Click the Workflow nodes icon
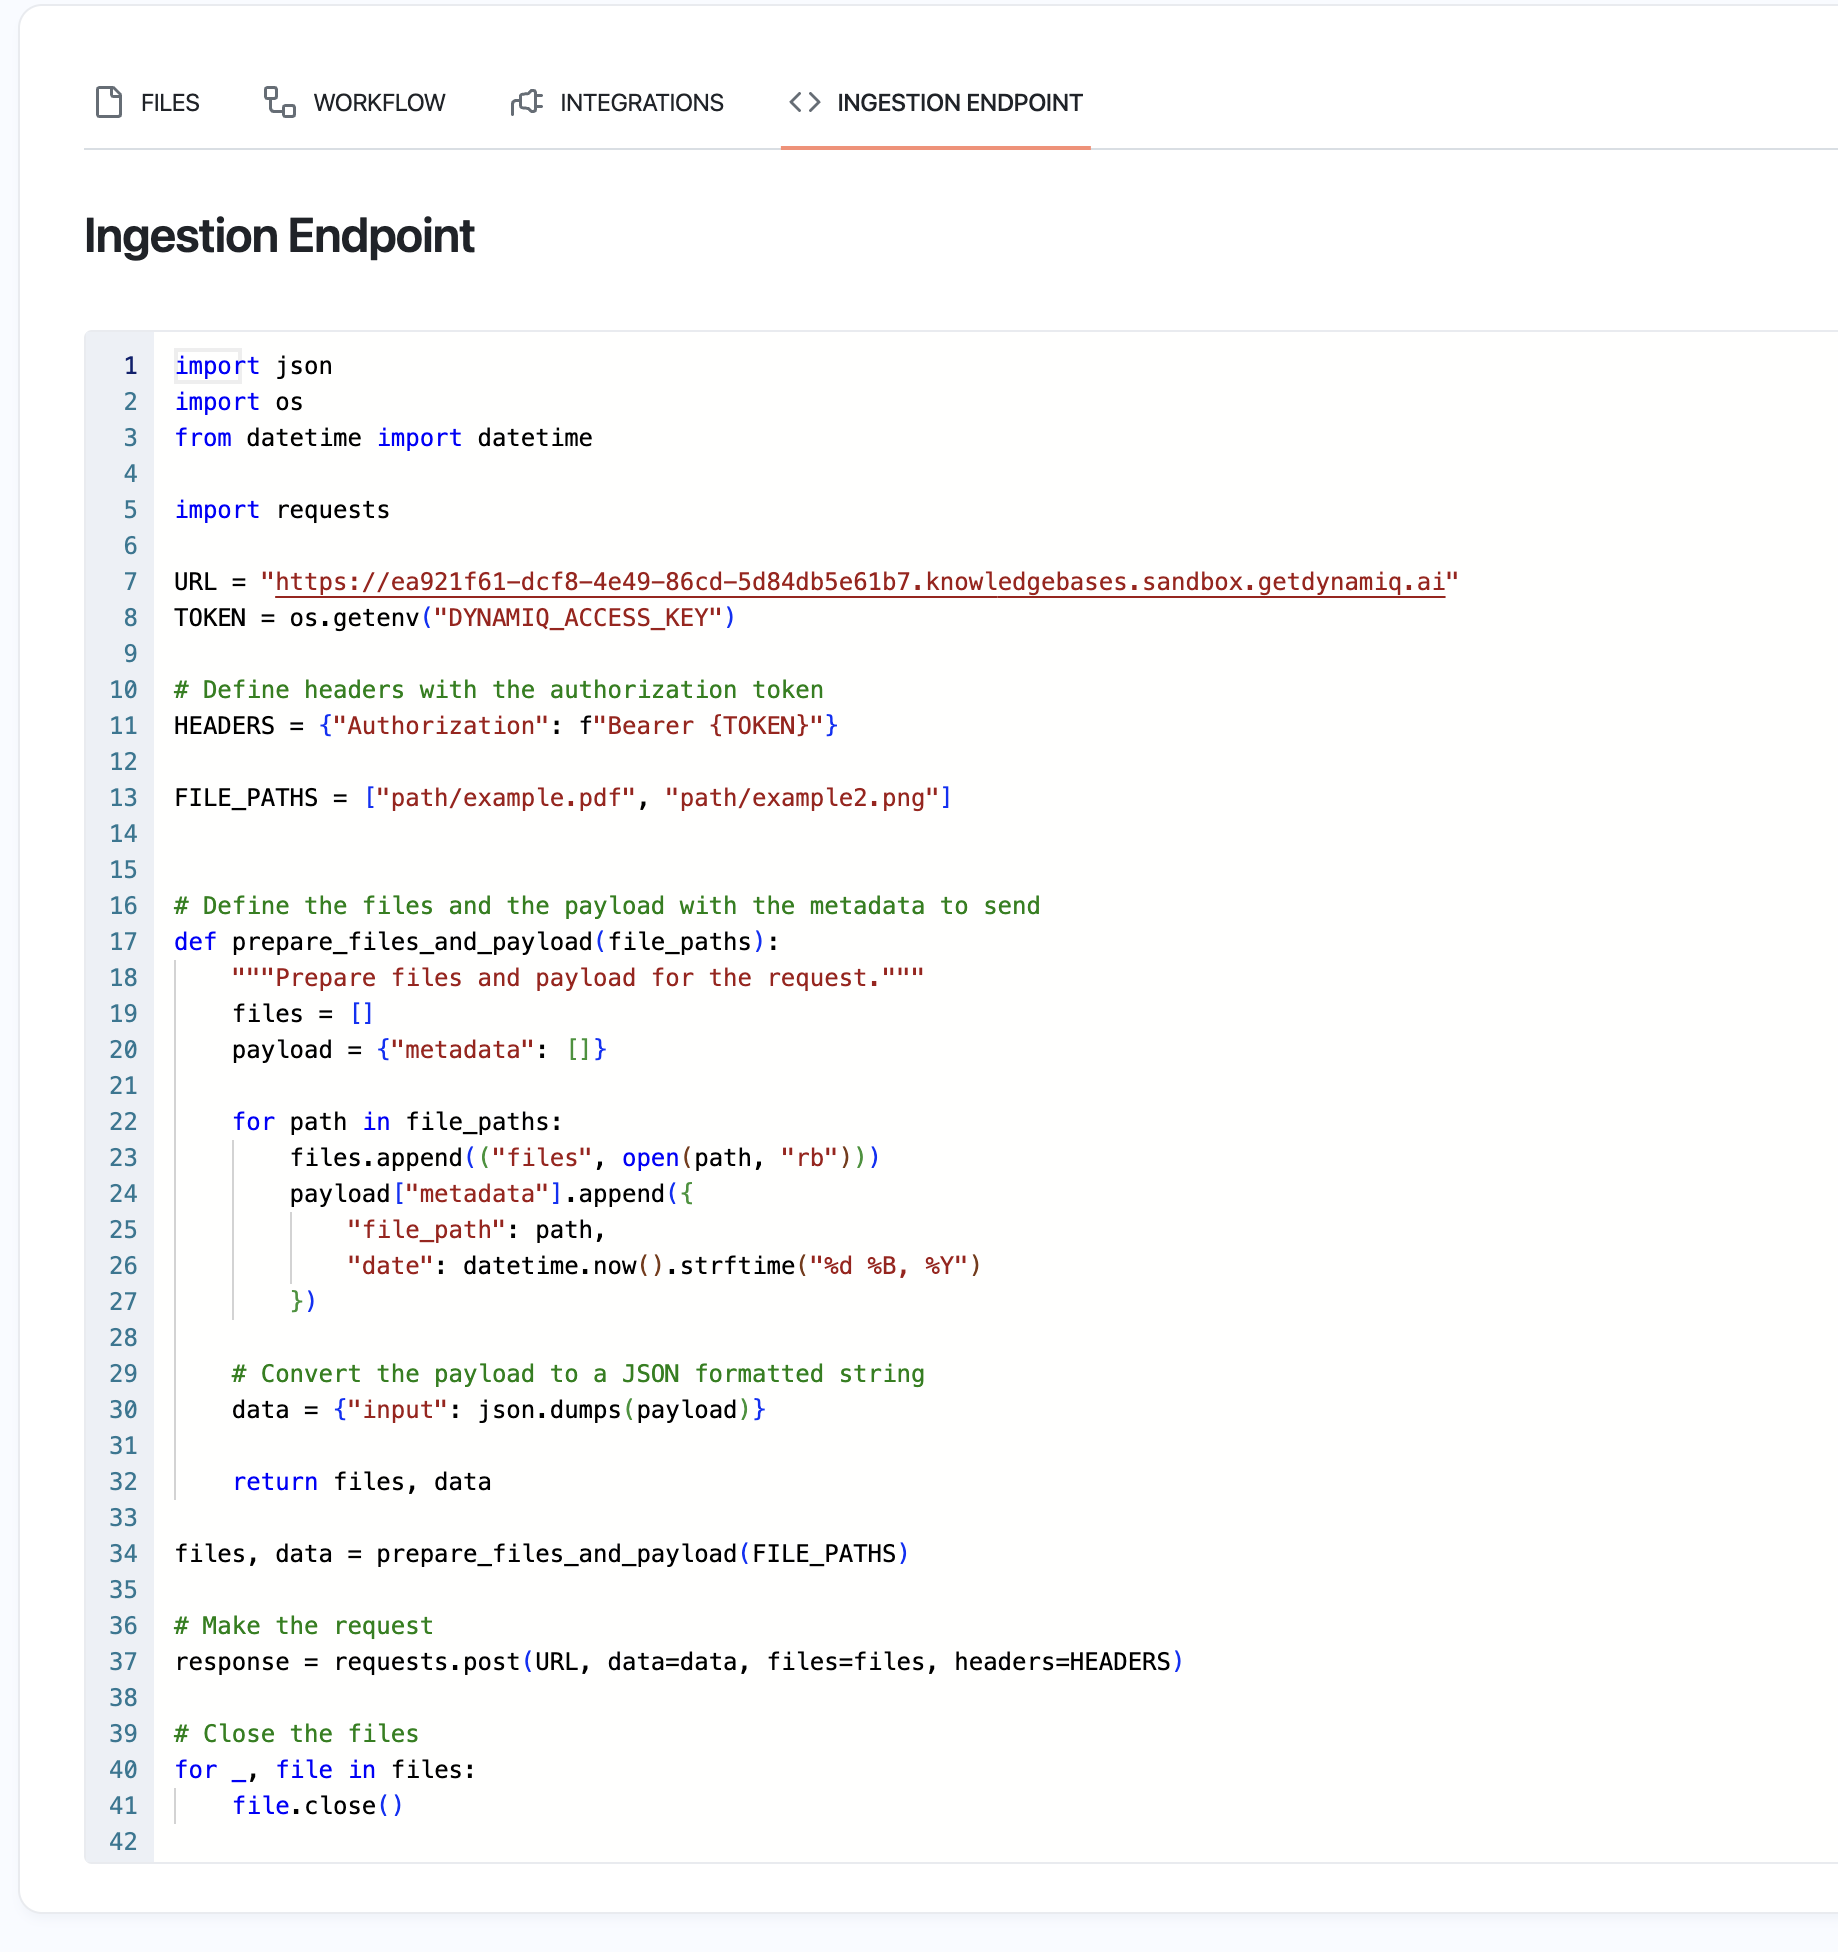The height and width of the screenshot is (1952, 1838). [279, 102]
